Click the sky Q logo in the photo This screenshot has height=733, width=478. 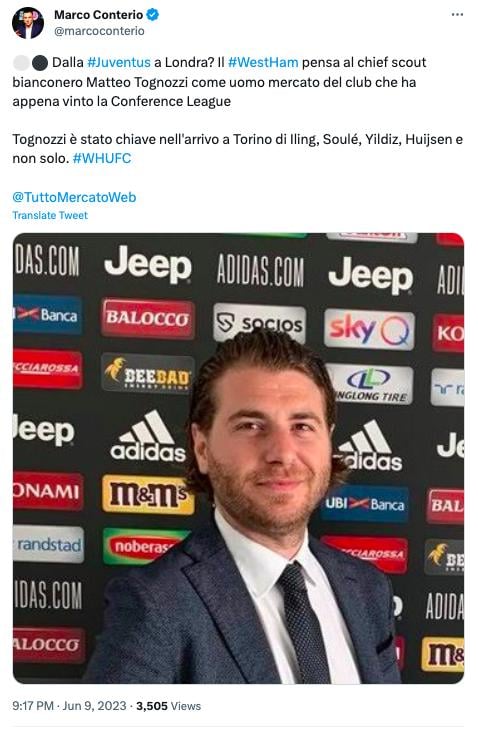369,330
